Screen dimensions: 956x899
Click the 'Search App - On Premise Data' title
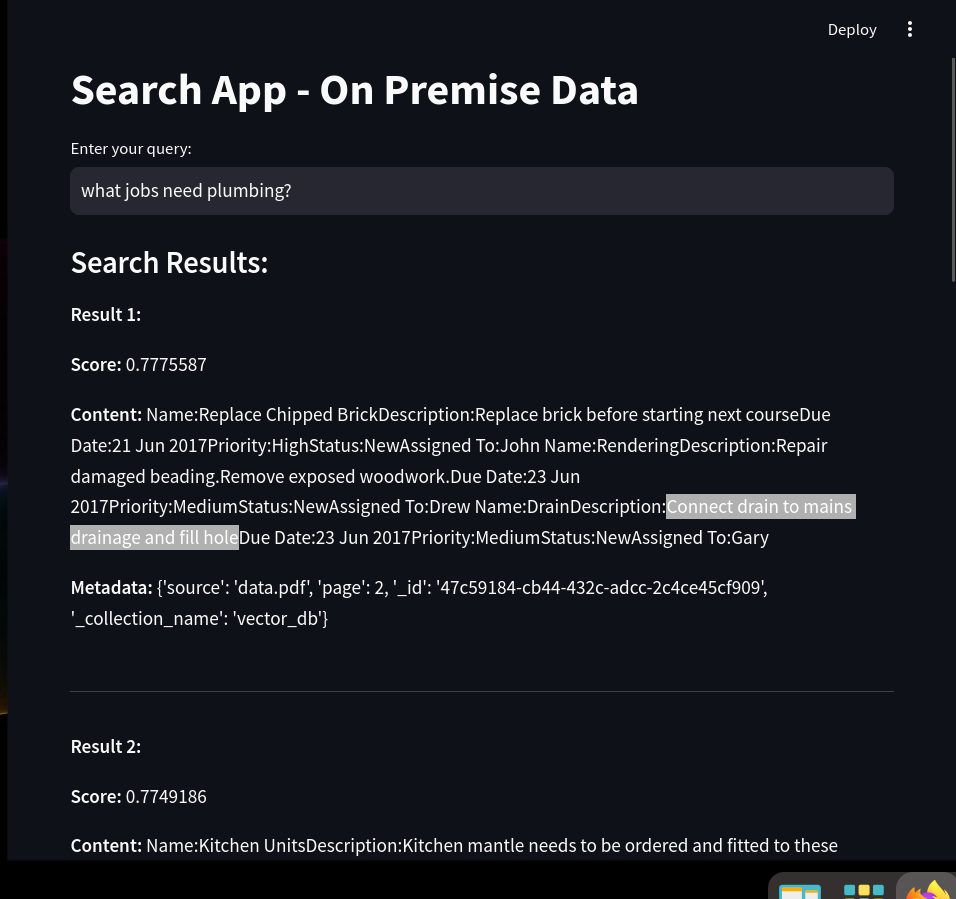[x=355, y=89]
